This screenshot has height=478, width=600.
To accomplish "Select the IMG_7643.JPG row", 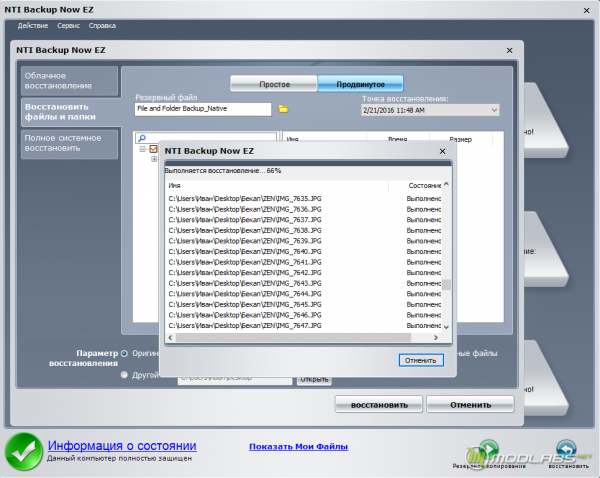I will 304,284.
